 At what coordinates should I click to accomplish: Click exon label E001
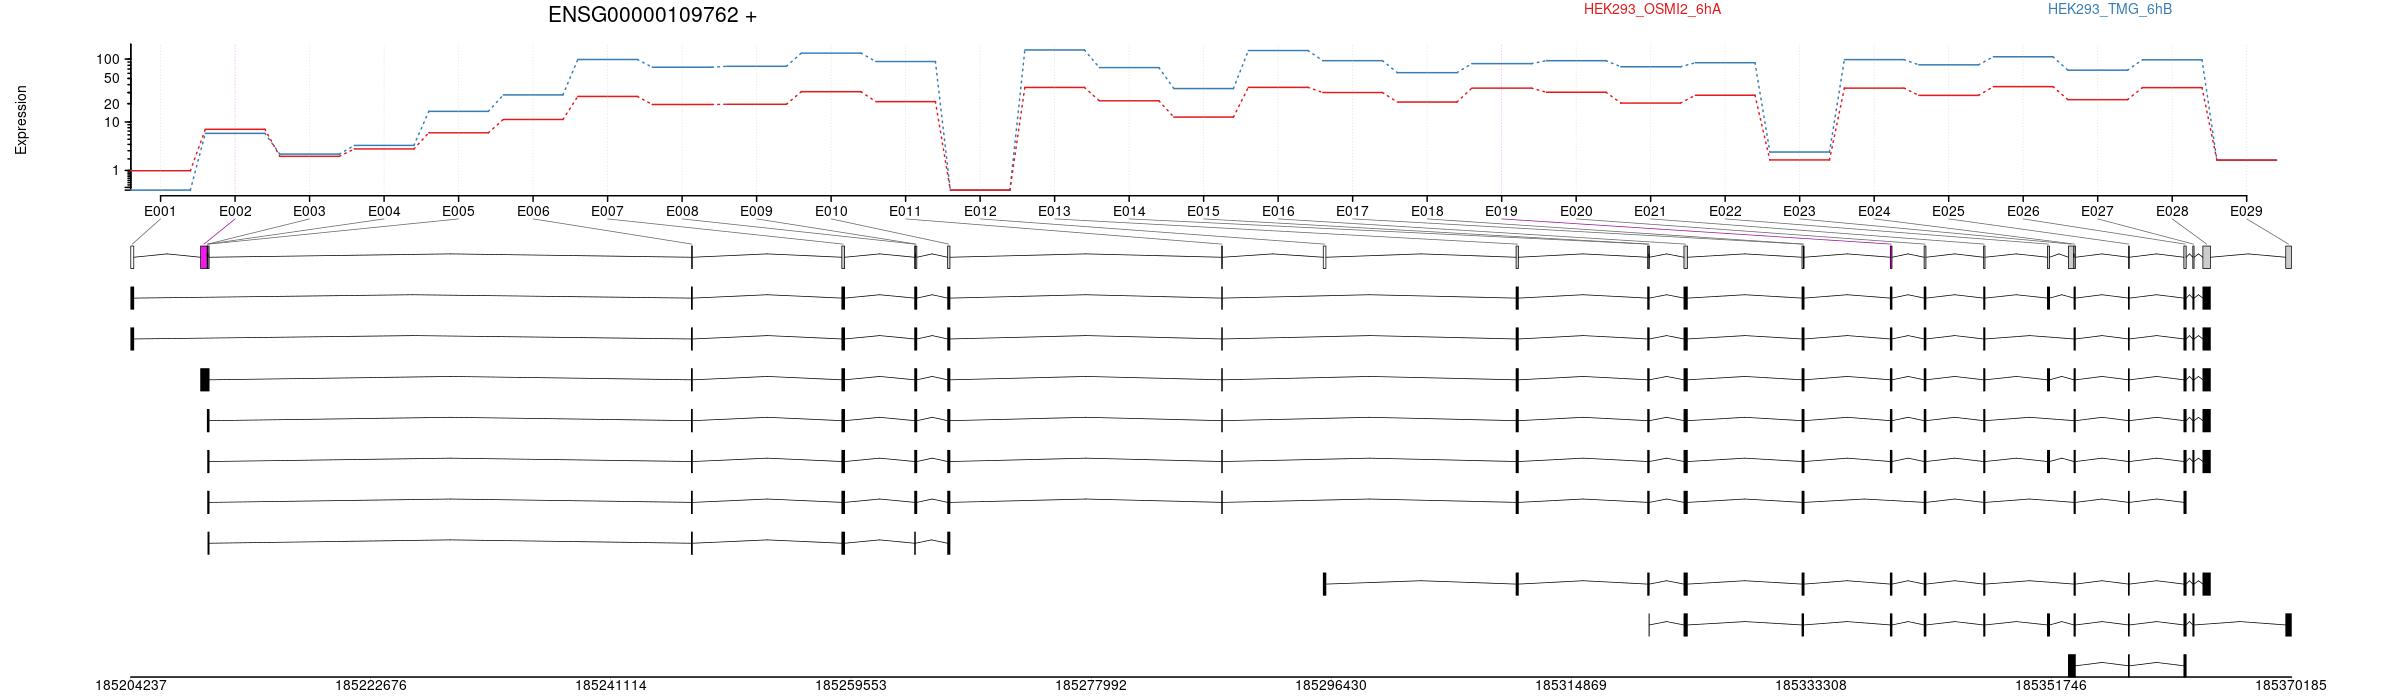click(x=160, y=211)
